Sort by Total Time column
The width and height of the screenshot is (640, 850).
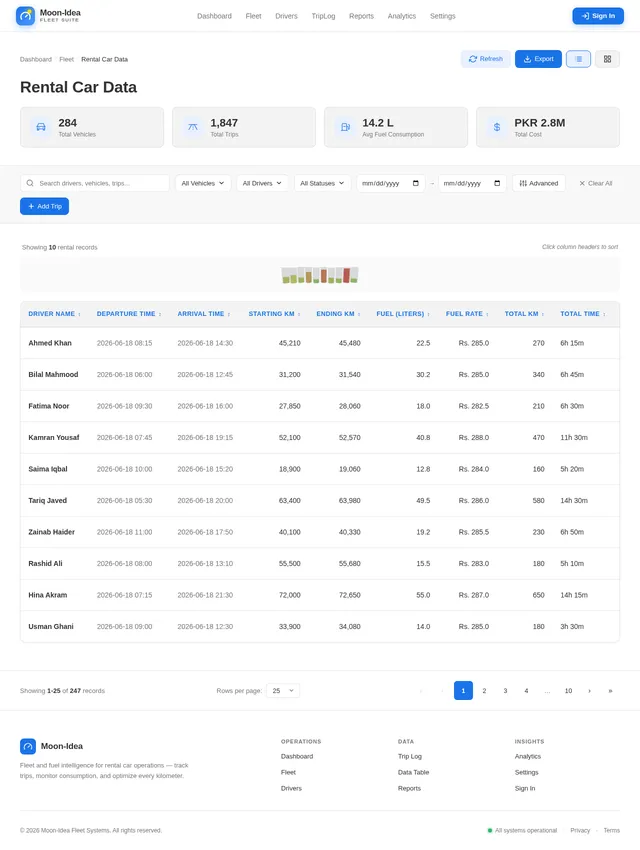pyautogui.click(x=583, y=314)
